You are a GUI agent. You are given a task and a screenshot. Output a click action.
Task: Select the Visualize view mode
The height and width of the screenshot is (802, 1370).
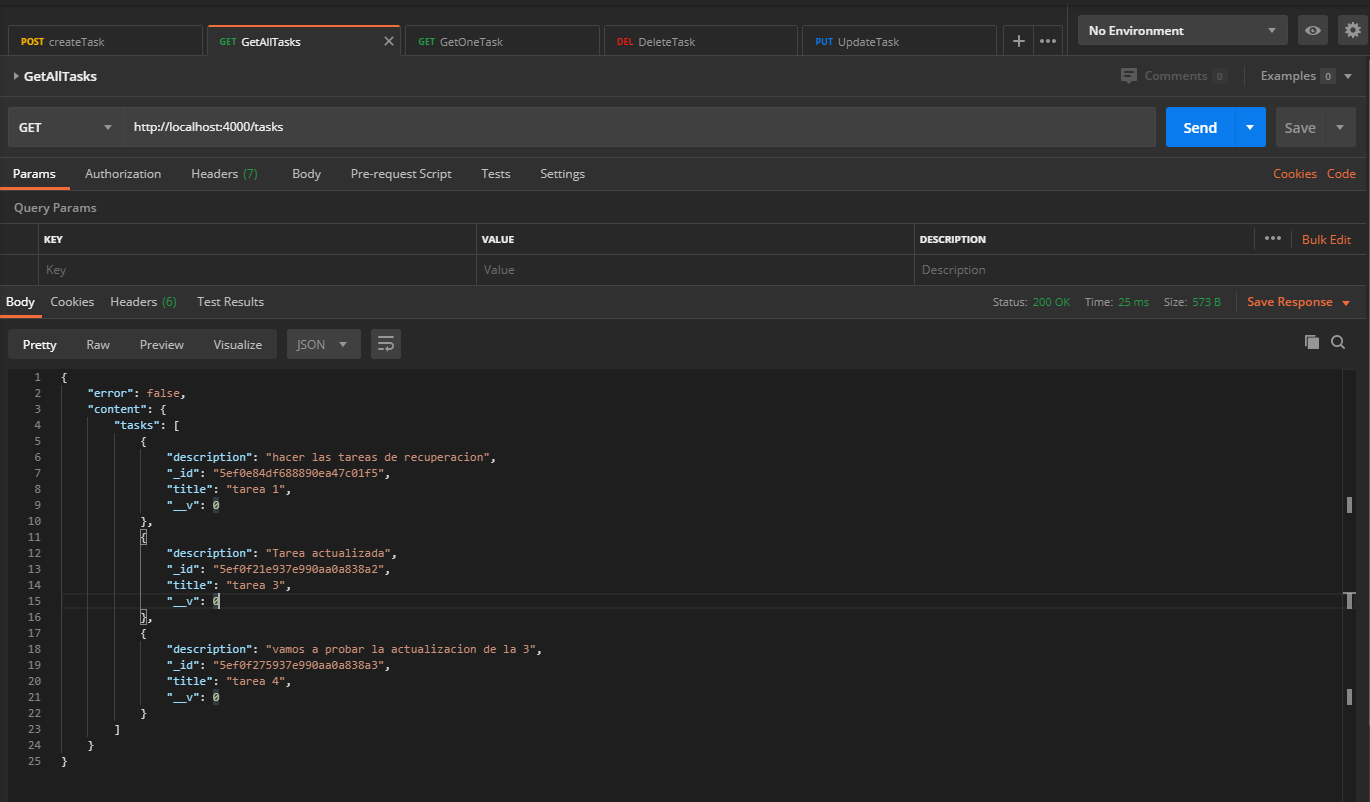[x=238, y=344]
